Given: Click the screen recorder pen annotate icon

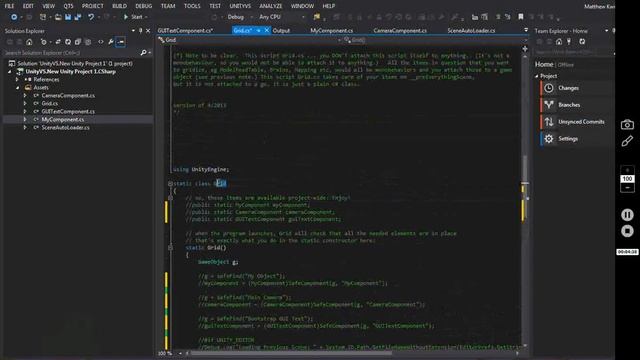Looking at the screenshot, I should (627, 141).
